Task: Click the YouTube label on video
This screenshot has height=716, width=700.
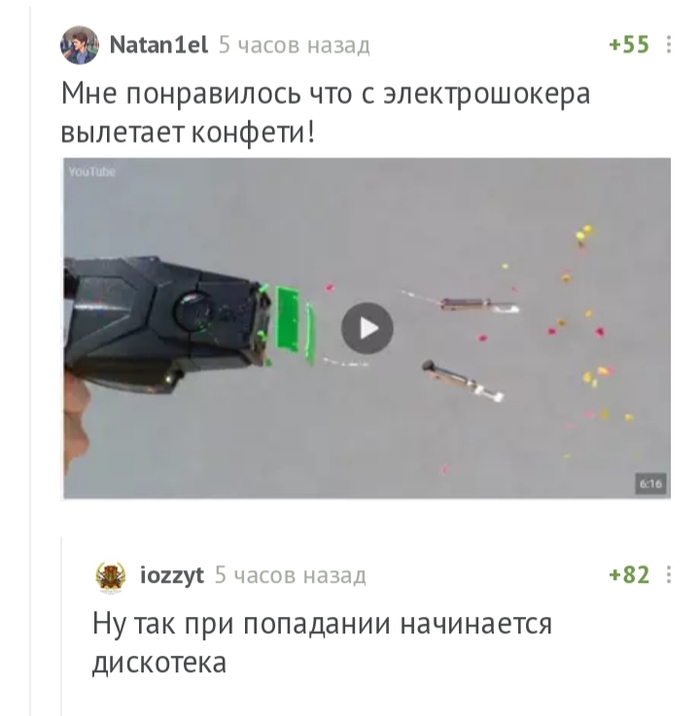Action: pos(92,172)
